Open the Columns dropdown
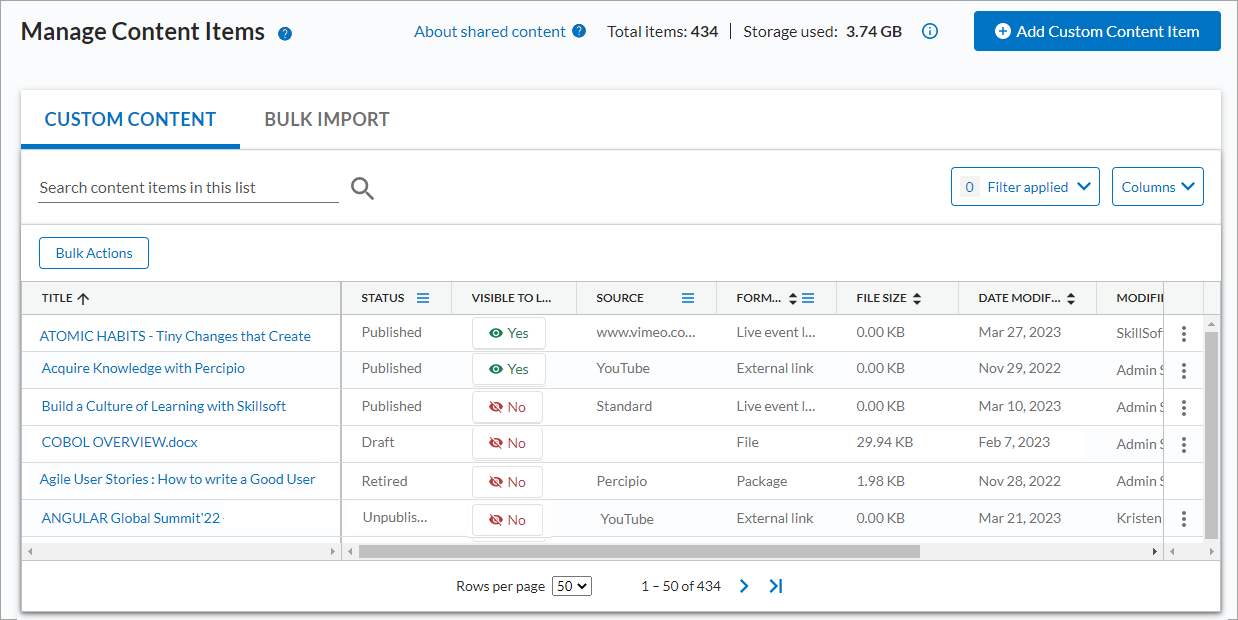This screenshot has height=620, width=1238. 1157,186
